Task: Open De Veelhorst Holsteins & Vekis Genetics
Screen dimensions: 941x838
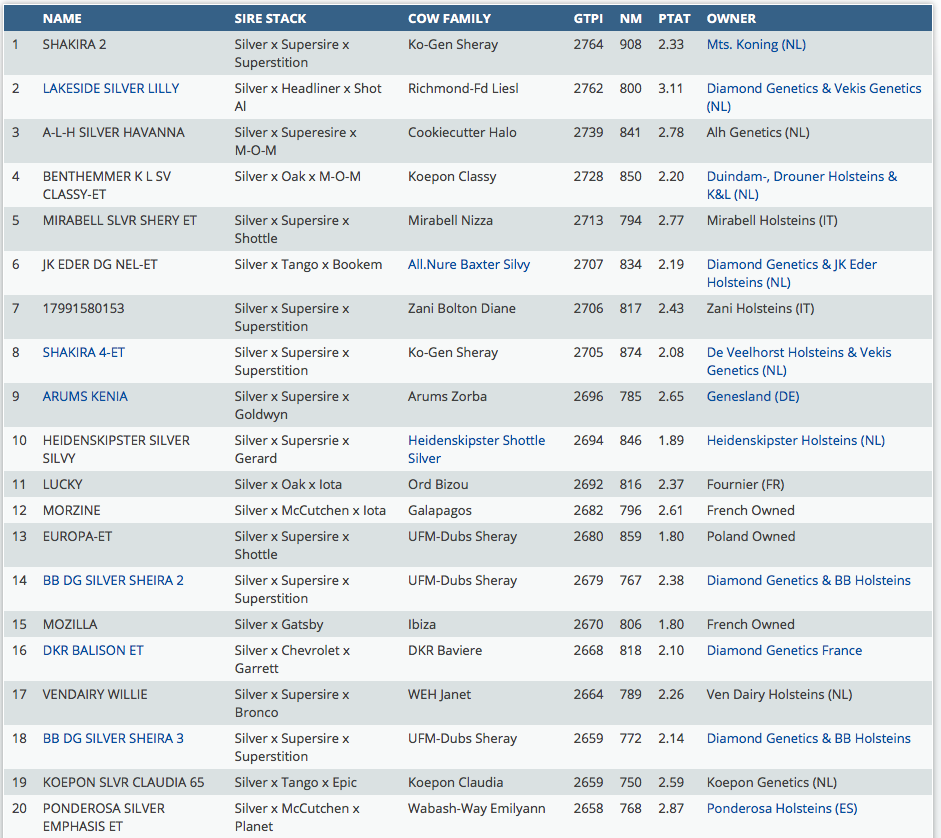Action: pyautogui.click(x=798, y=352)
